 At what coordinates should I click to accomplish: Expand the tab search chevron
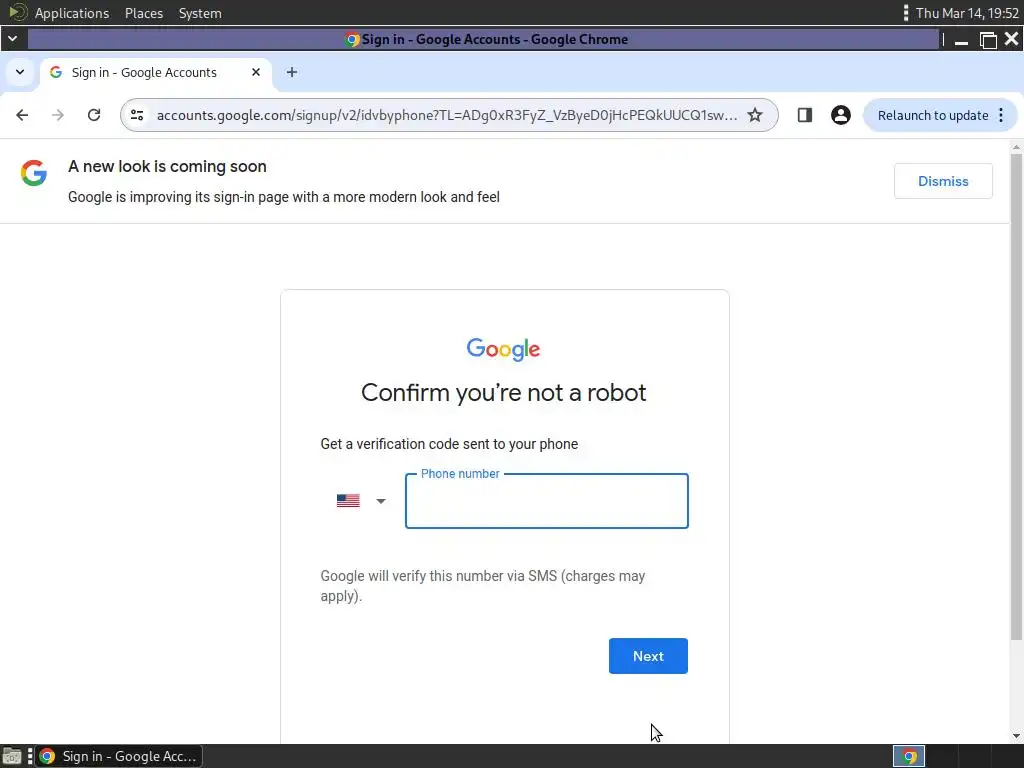pyautogui.click(x=20, y=72)
